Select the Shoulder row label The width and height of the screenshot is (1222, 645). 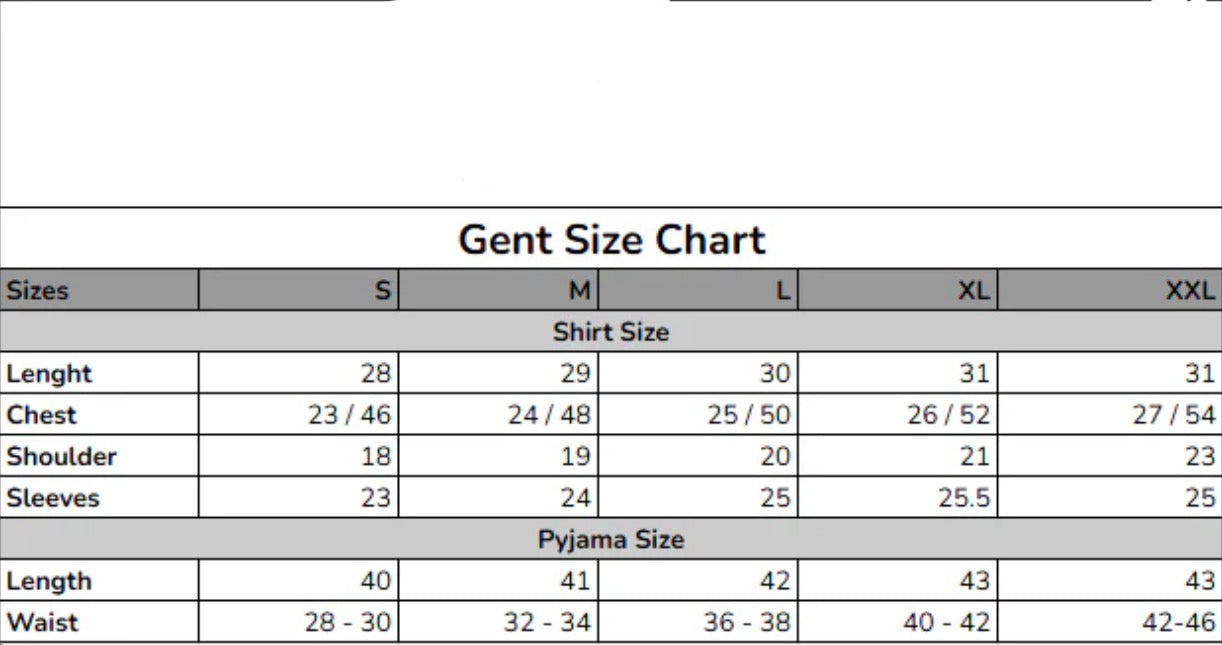pyautogui.click(x=62, y=457)
